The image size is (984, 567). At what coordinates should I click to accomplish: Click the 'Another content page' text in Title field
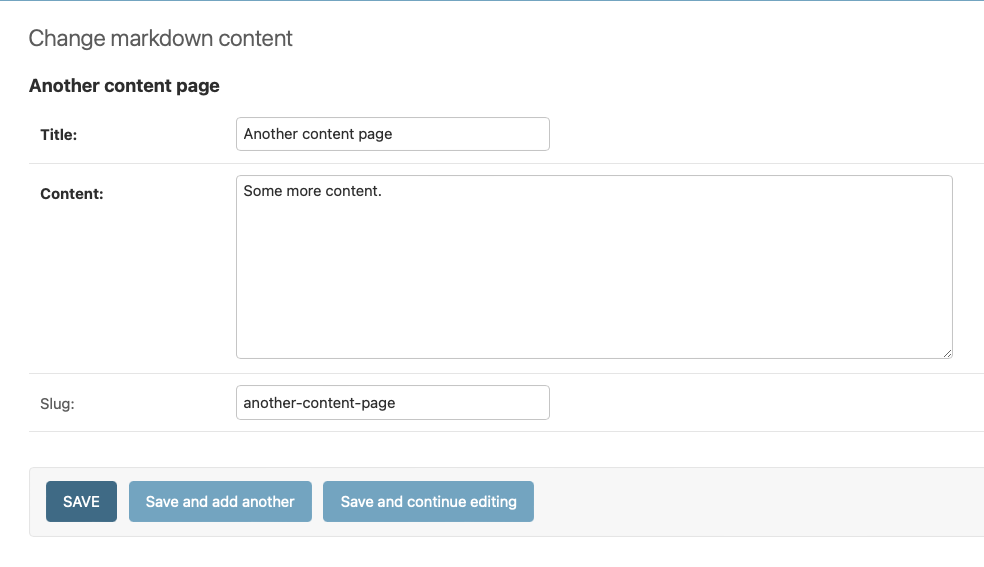click(x=318, y=134)
